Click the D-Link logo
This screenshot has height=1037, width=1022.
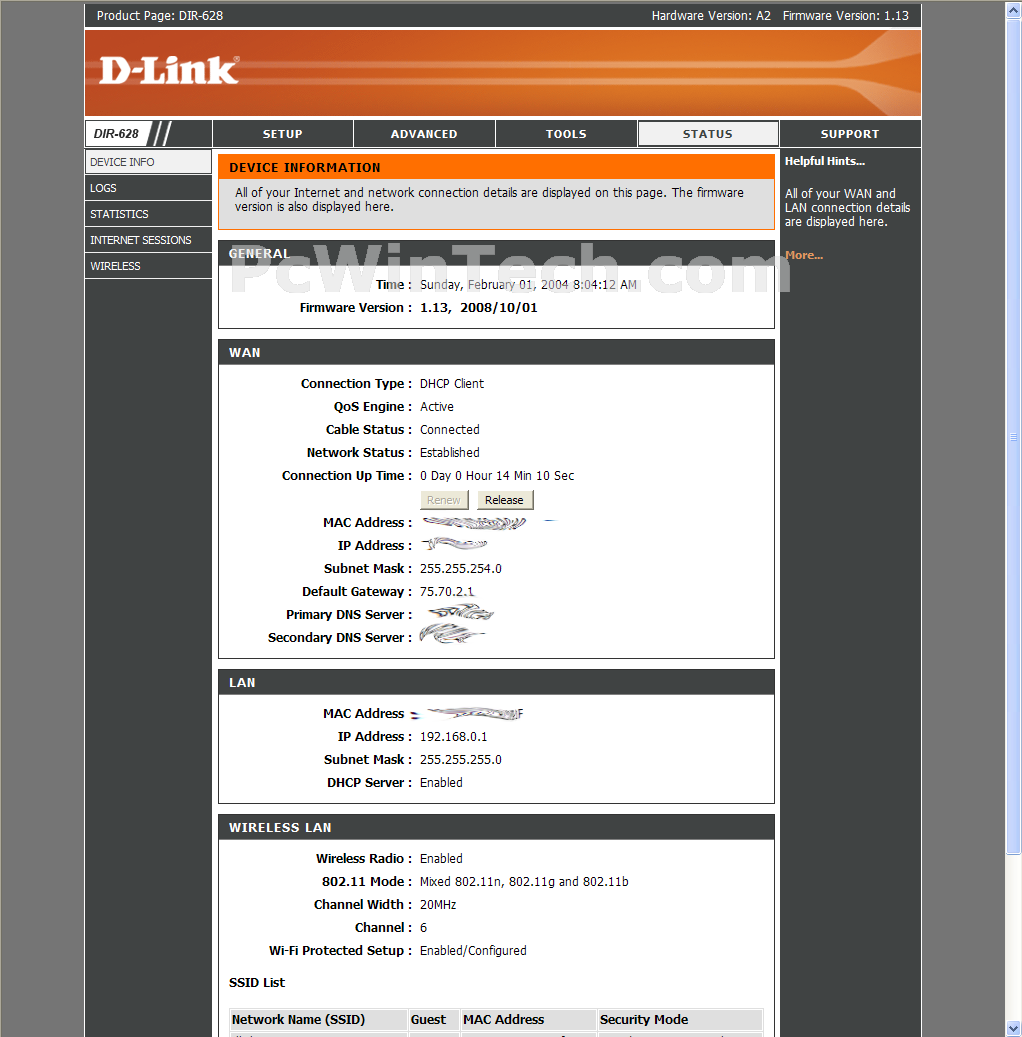click(x=169, y=70)
